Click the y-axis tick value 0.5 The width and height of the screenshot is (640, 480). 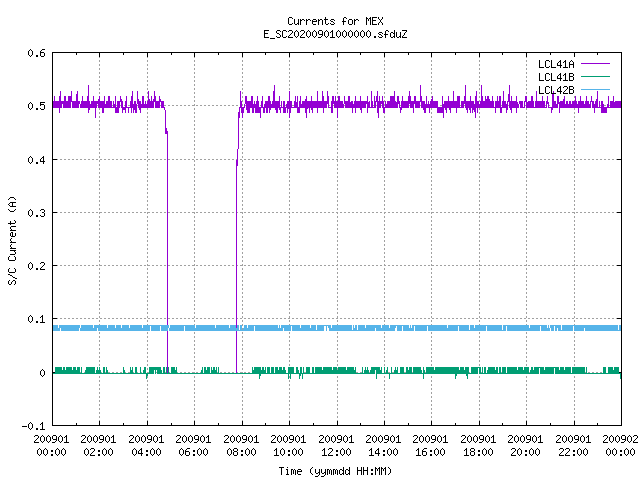pos(36,106)
